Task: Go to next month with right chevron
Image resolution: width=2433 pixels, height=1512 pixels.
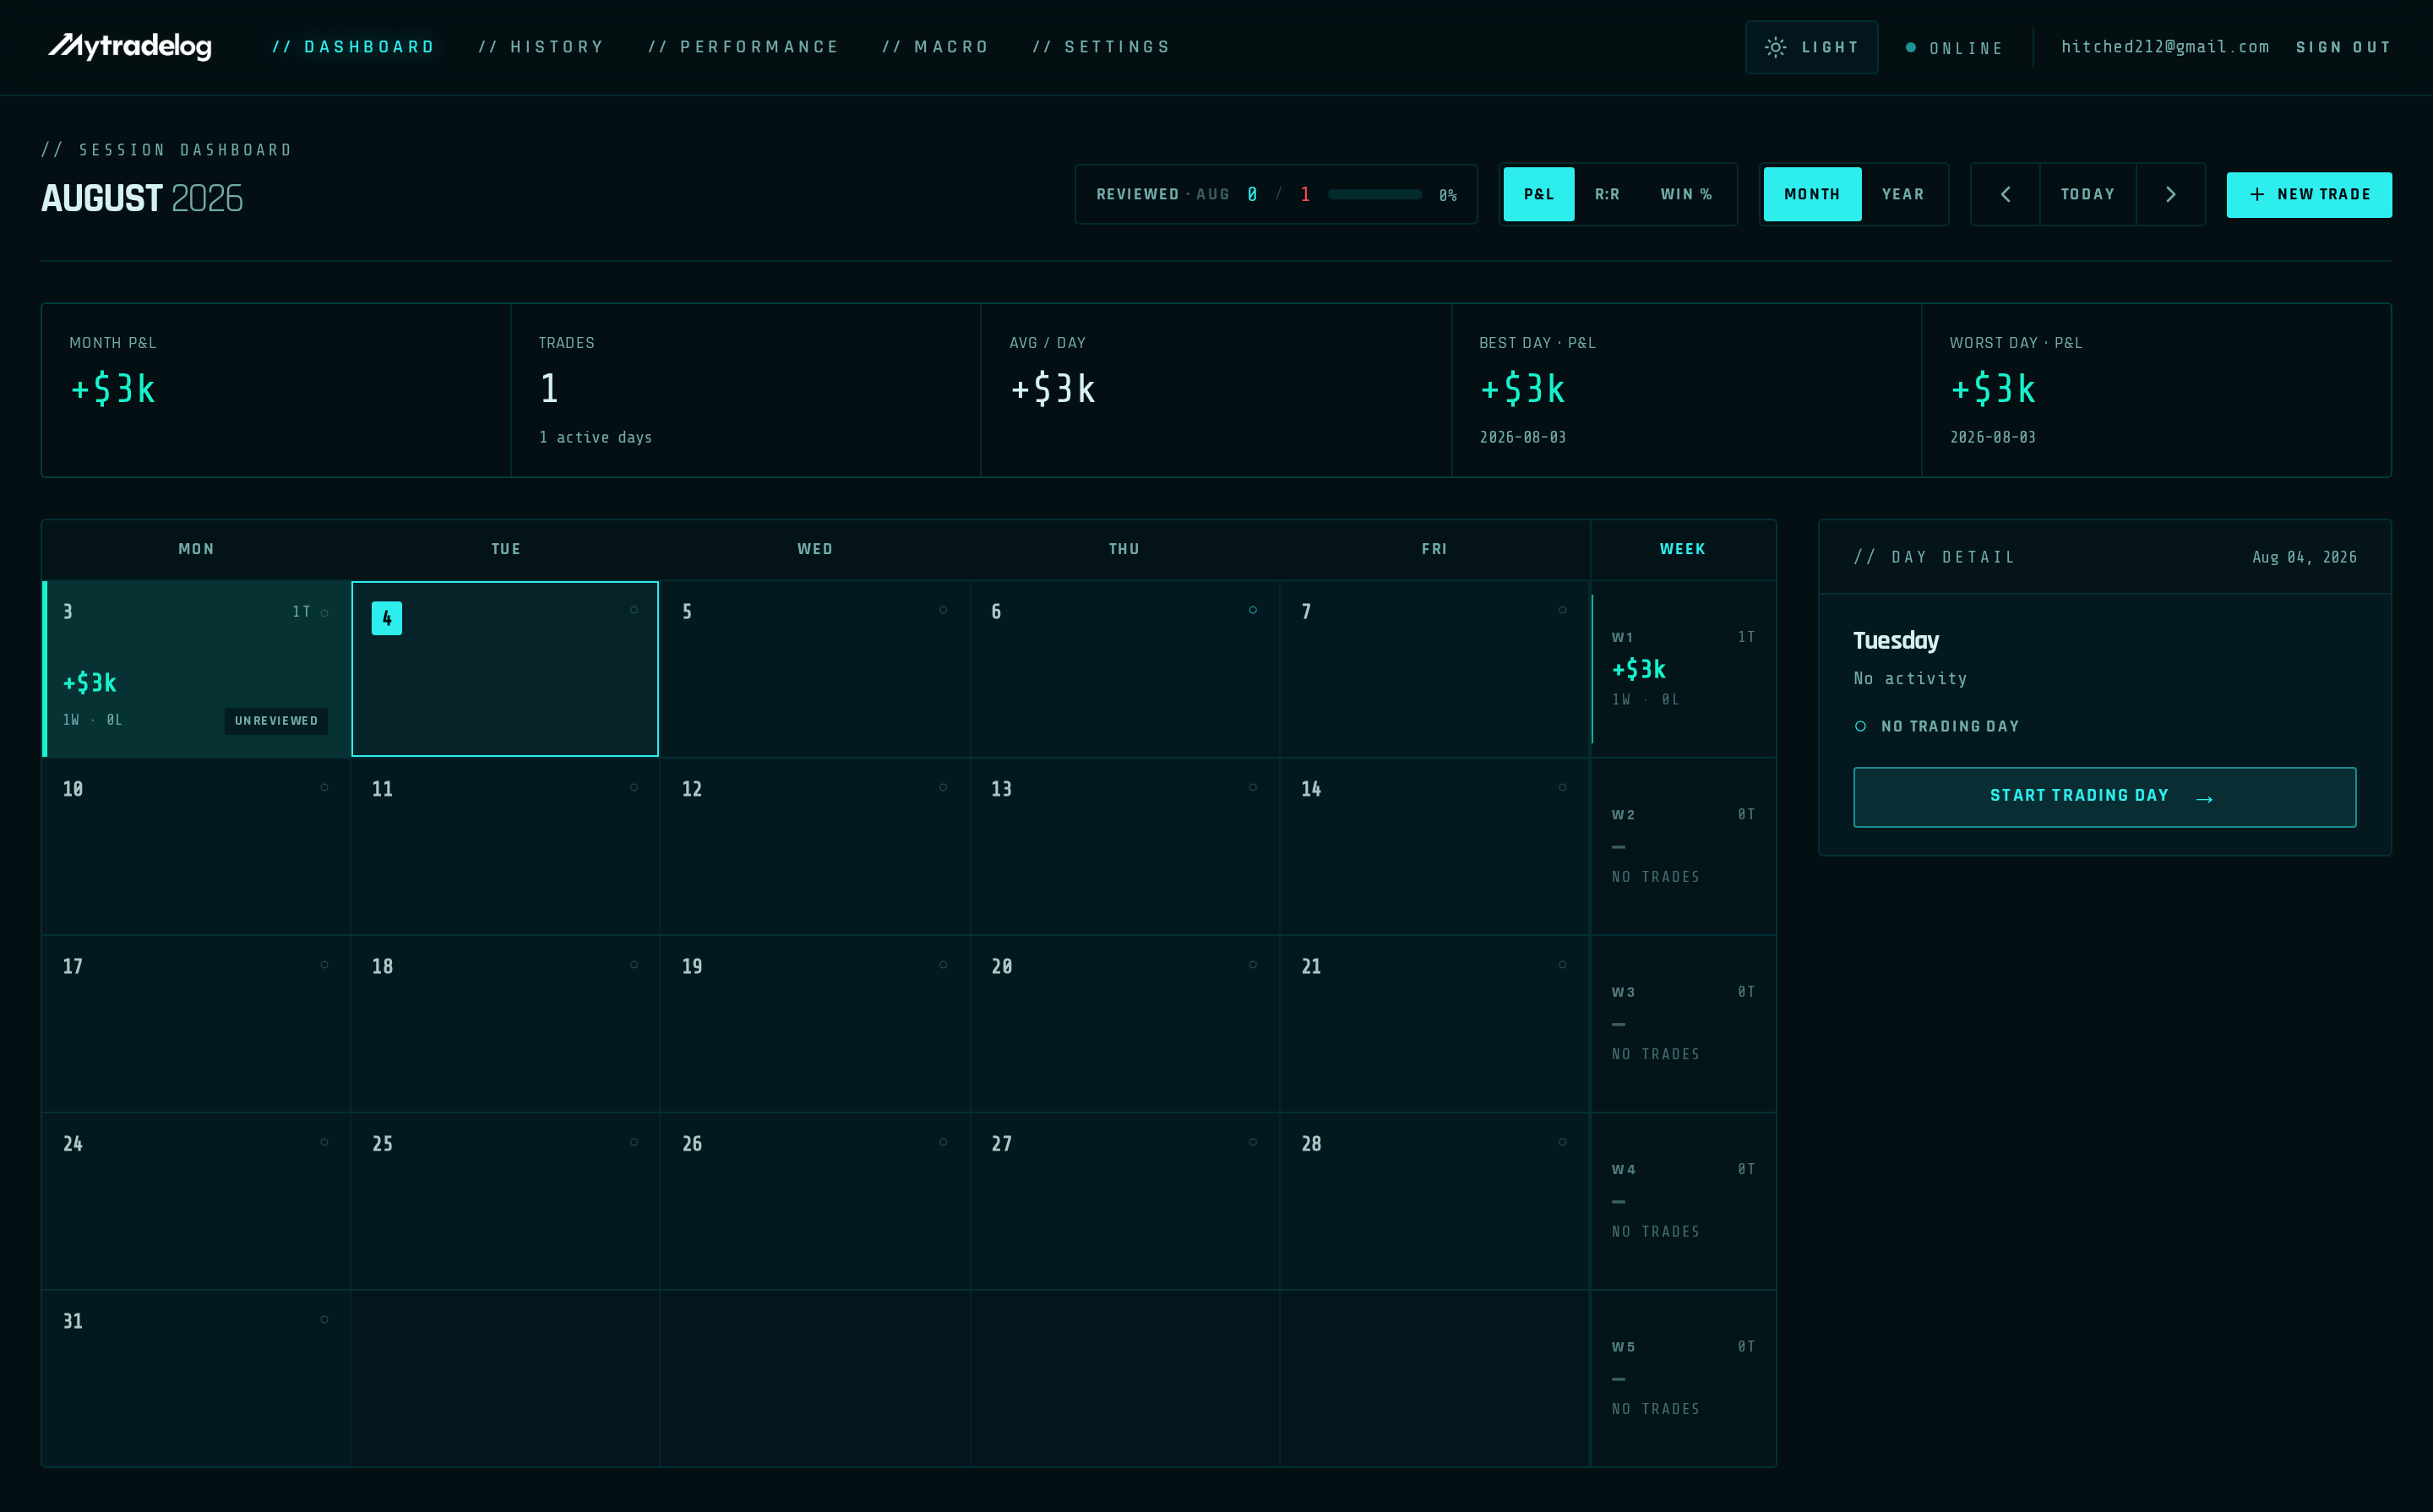Action: click(2170, 194)
